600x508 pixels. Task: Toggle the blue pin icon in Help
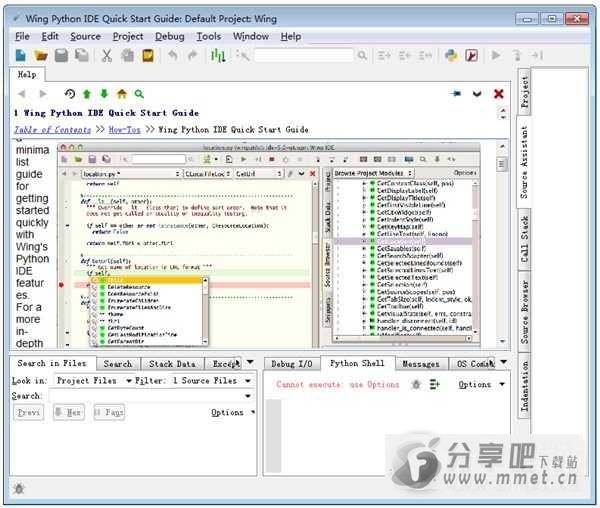point(456,94)
